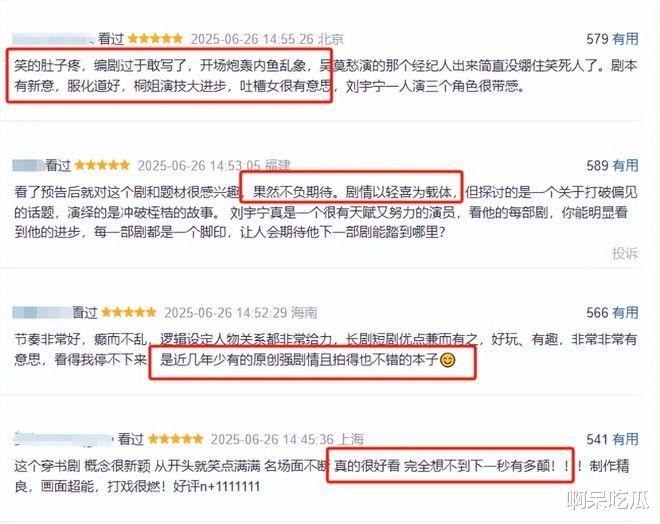This screenshot has height=524, width=660.
Task: Open the blurred username of the first reviewer
Action: [x=52, y=39]
